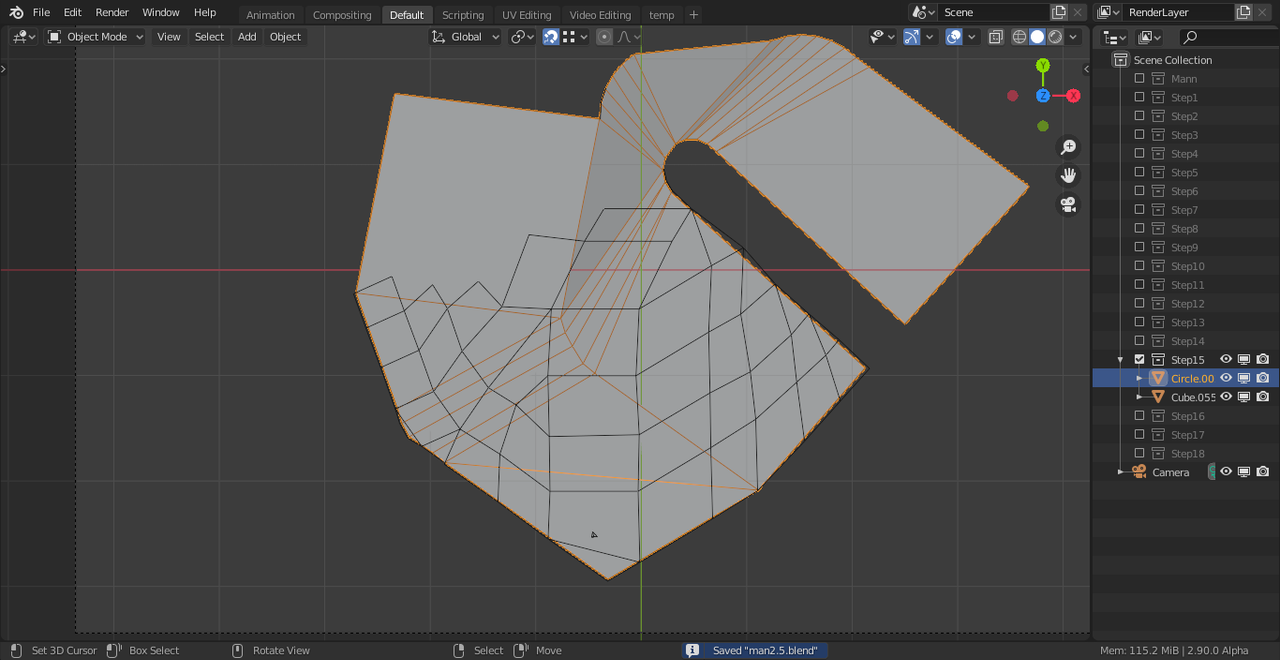Expand the Camera tree item
The height and width of the screenshot is (660, 1280).
click(x=1121, y=472)
